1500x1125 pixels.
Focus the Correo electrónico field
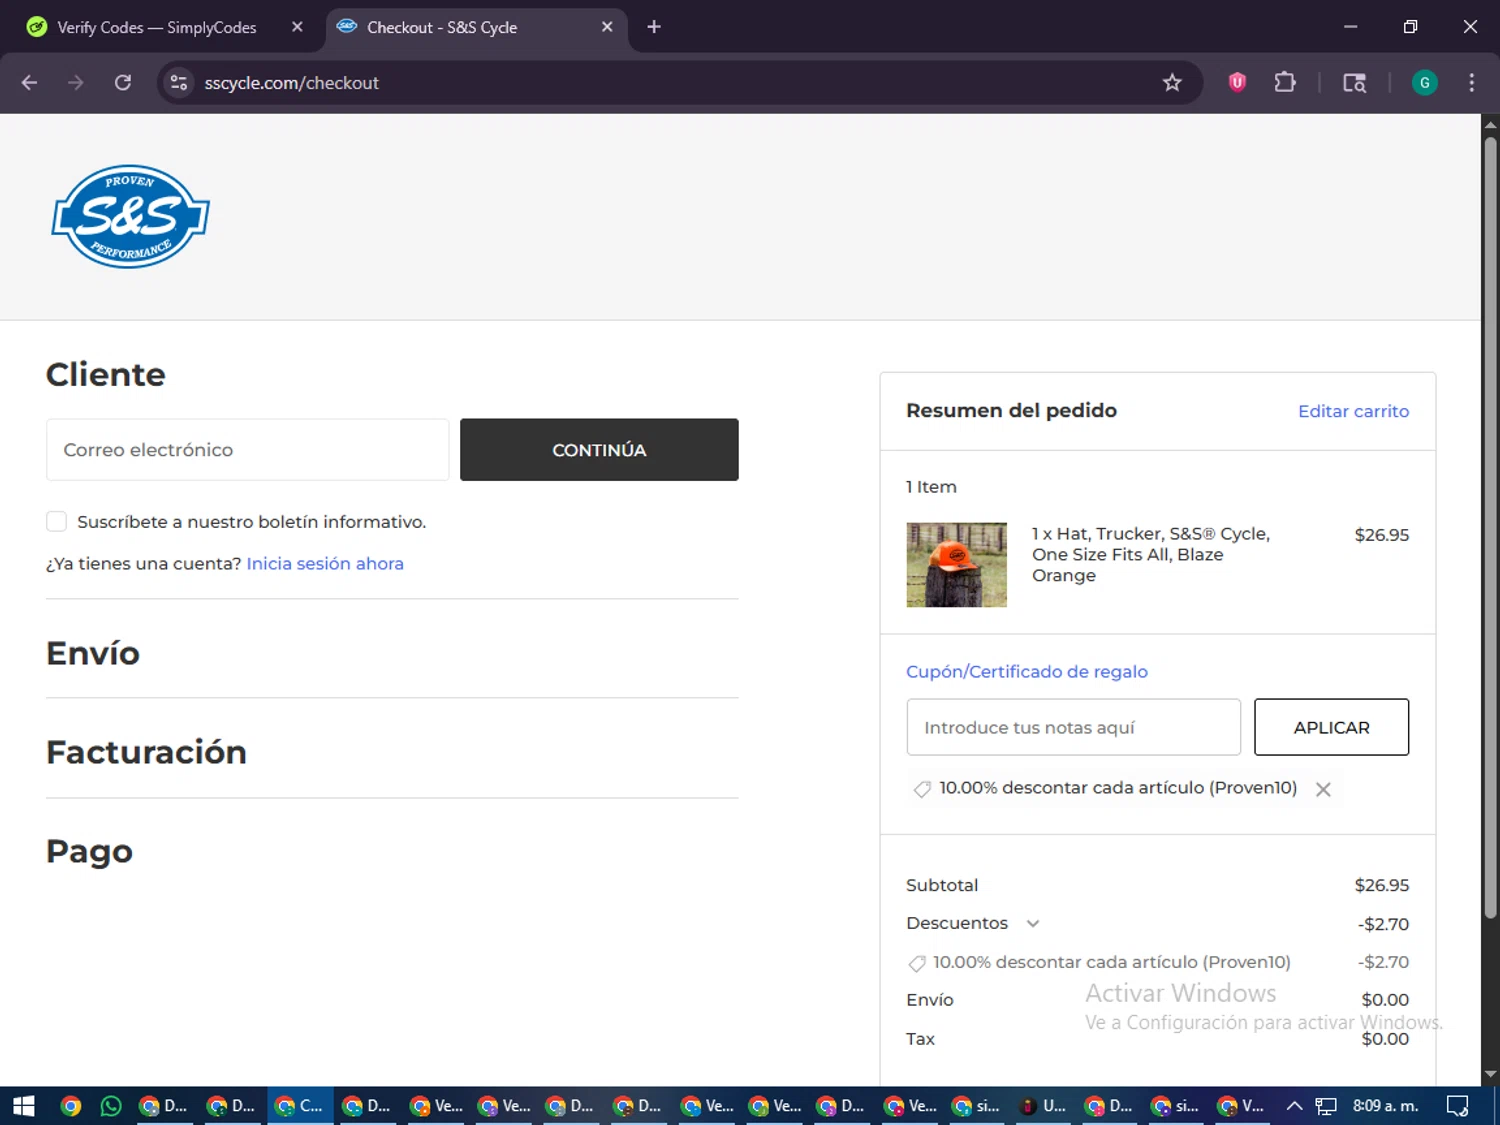[247, 450]
